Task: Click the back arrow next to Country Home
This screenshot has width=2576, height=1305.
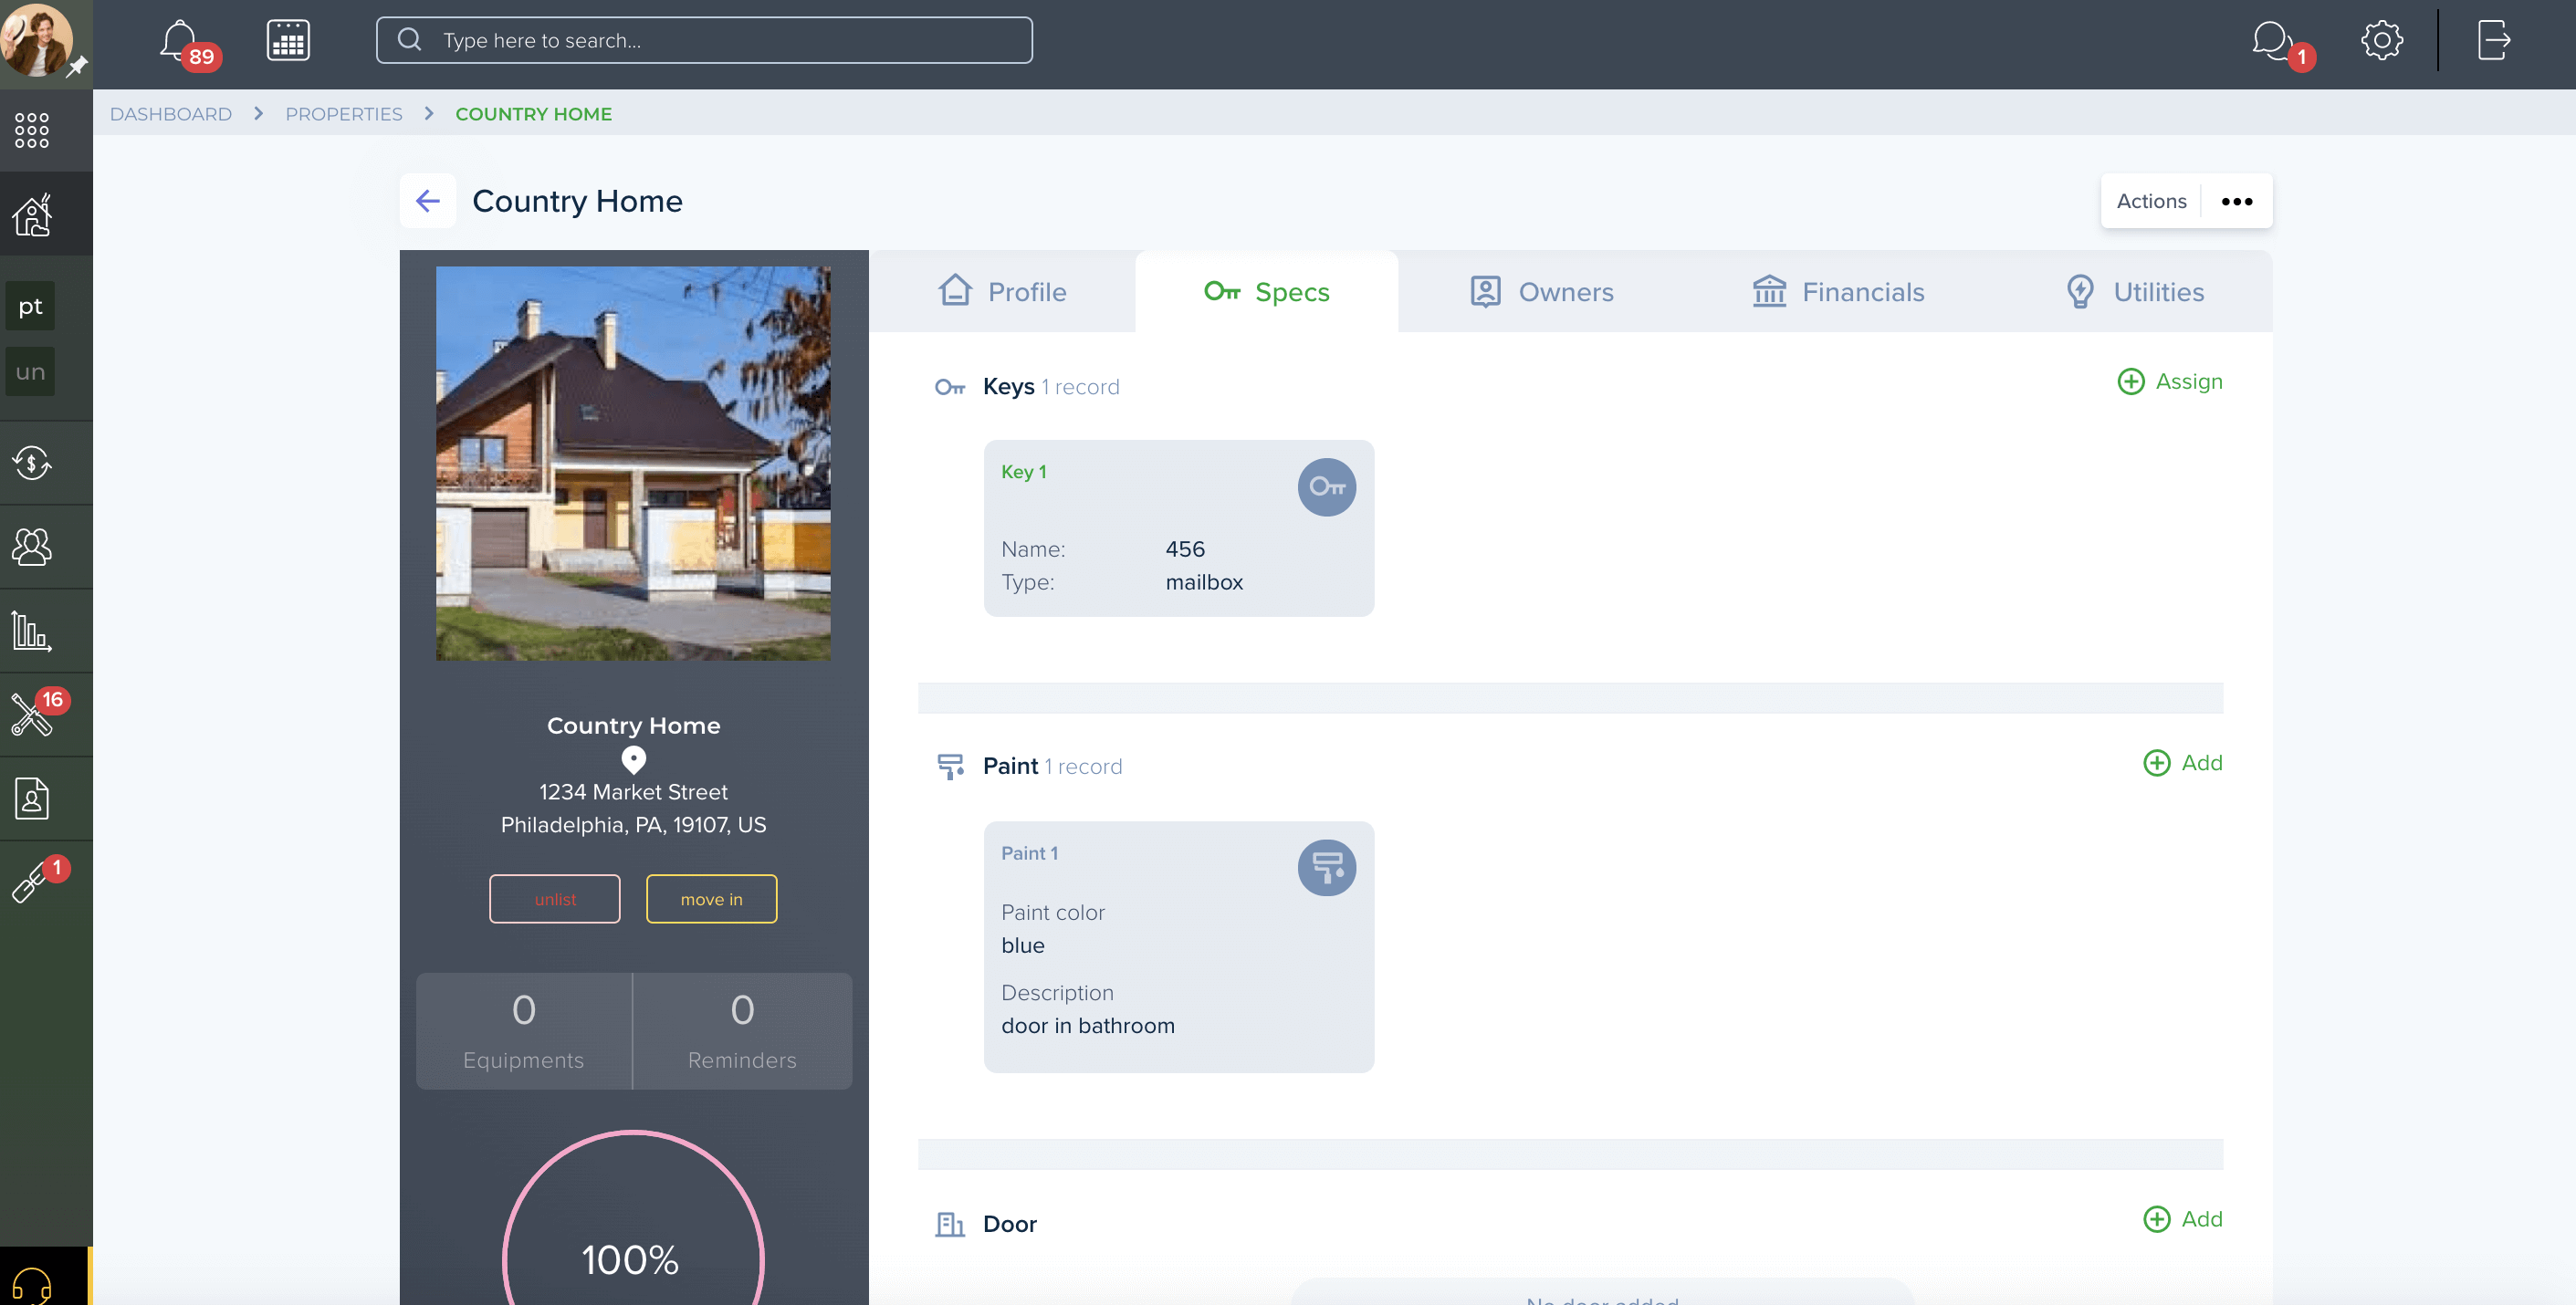Action: point(428,201)
